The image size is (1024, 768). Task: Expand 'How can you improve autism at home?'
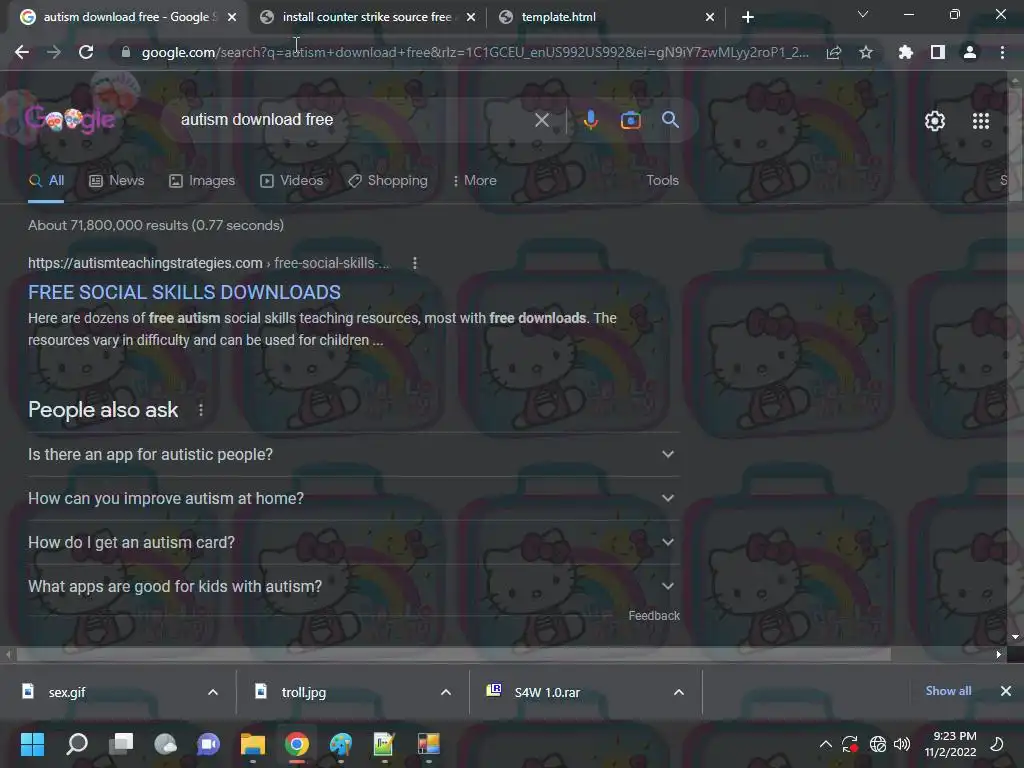click(353, 498)
